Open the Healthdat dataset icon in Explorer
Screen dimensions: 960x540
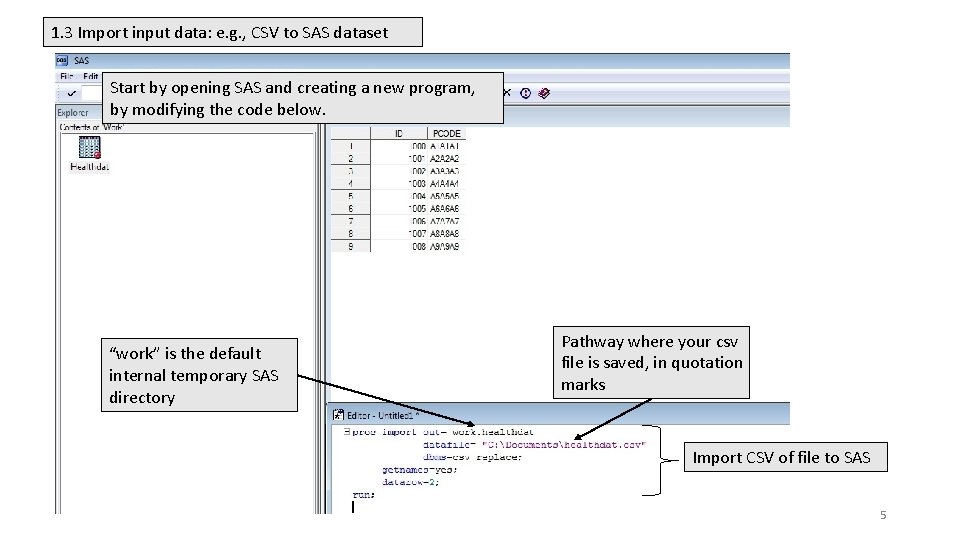click(x=89, y=148)
